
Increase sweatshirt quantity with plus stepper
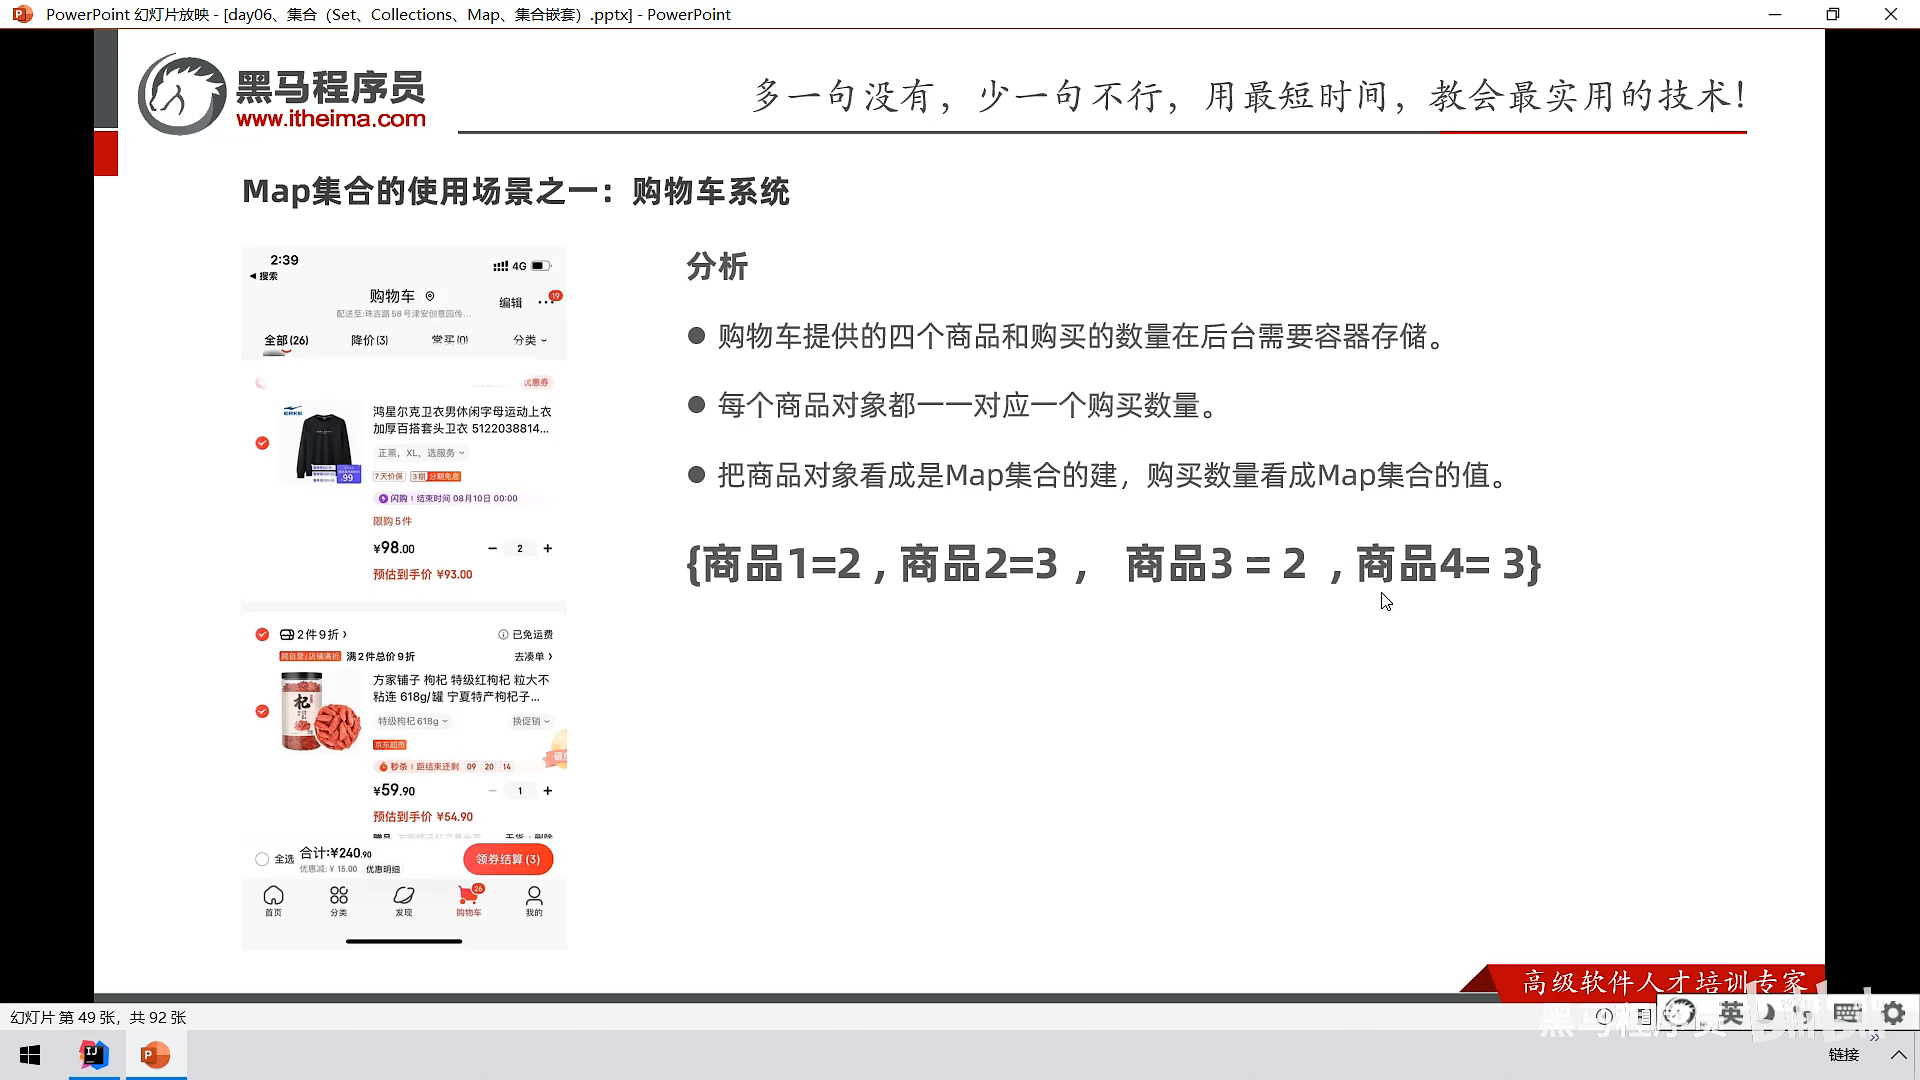547,548
